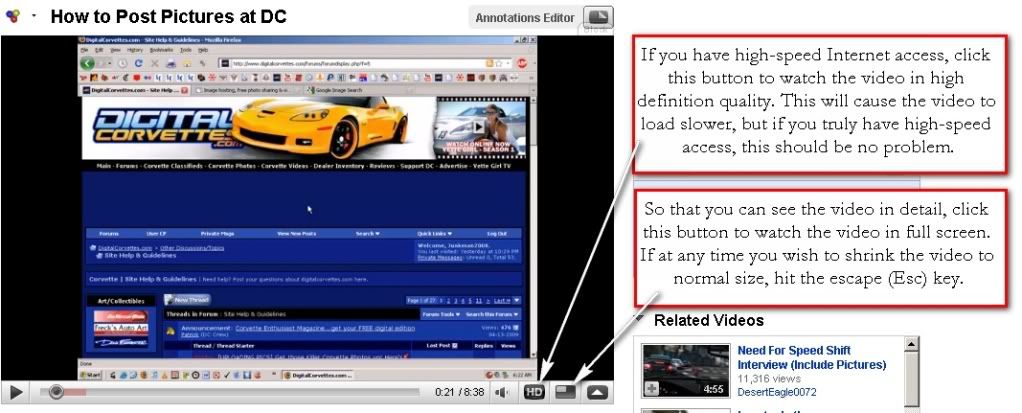The width and height of the screenshot is (1022, 413).
Task: Play the video with the play button
Action: [17, 392]
